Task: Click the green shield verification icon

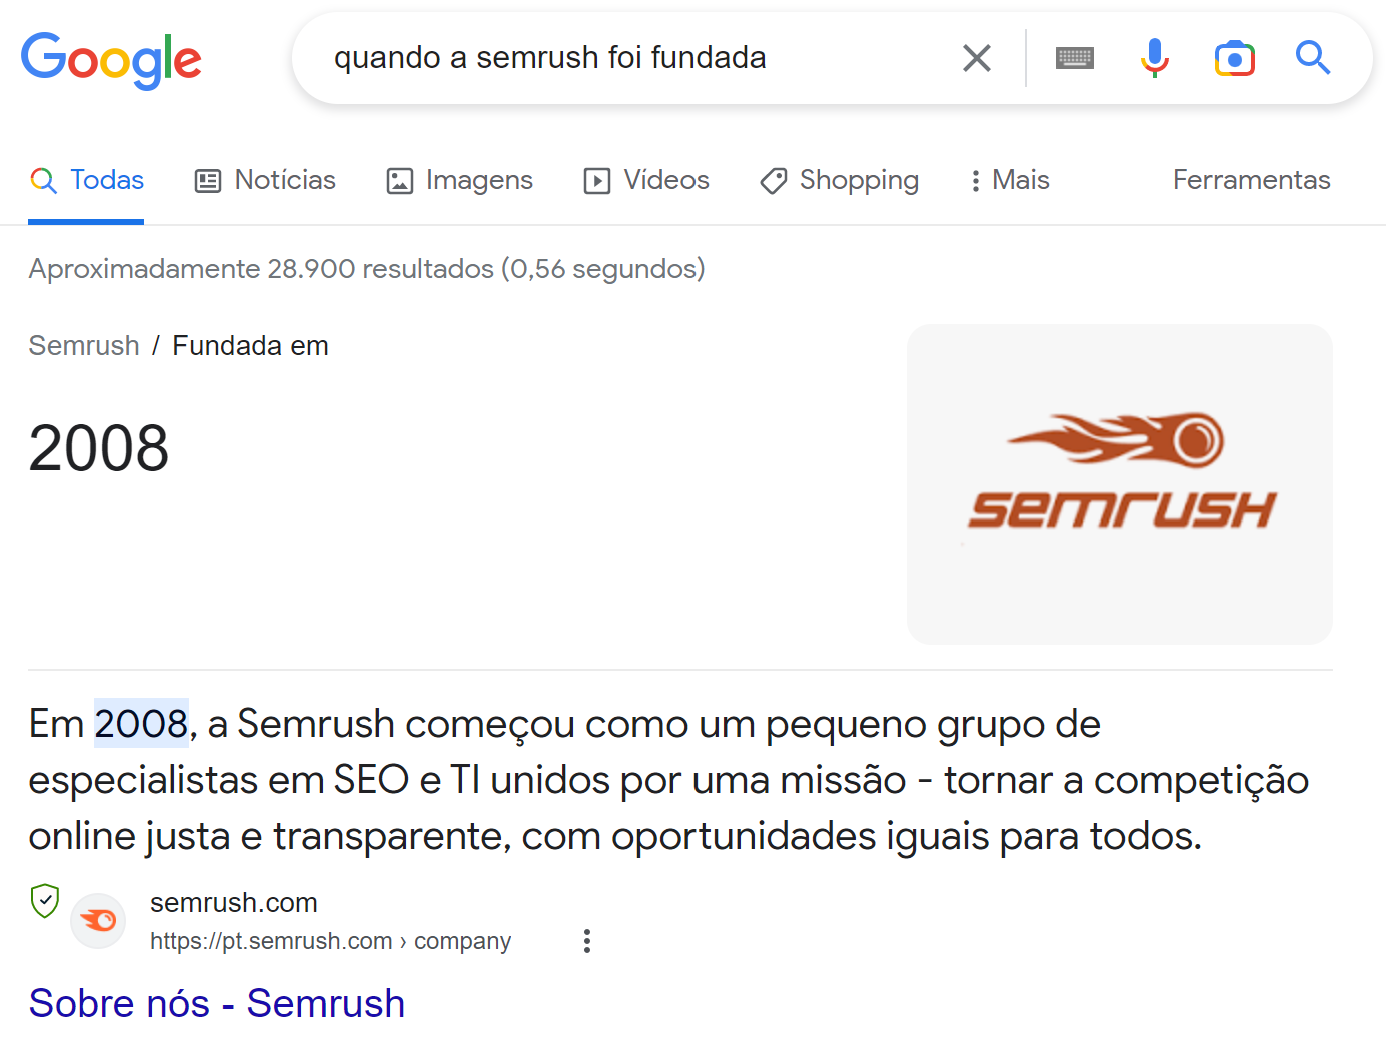Action: coord(45,901)
